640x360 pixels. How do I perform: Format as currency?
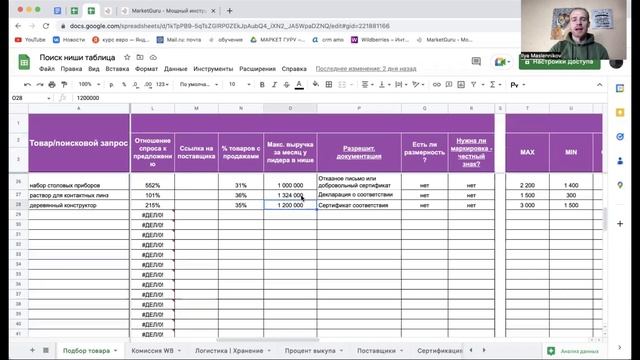pos(111,84)
